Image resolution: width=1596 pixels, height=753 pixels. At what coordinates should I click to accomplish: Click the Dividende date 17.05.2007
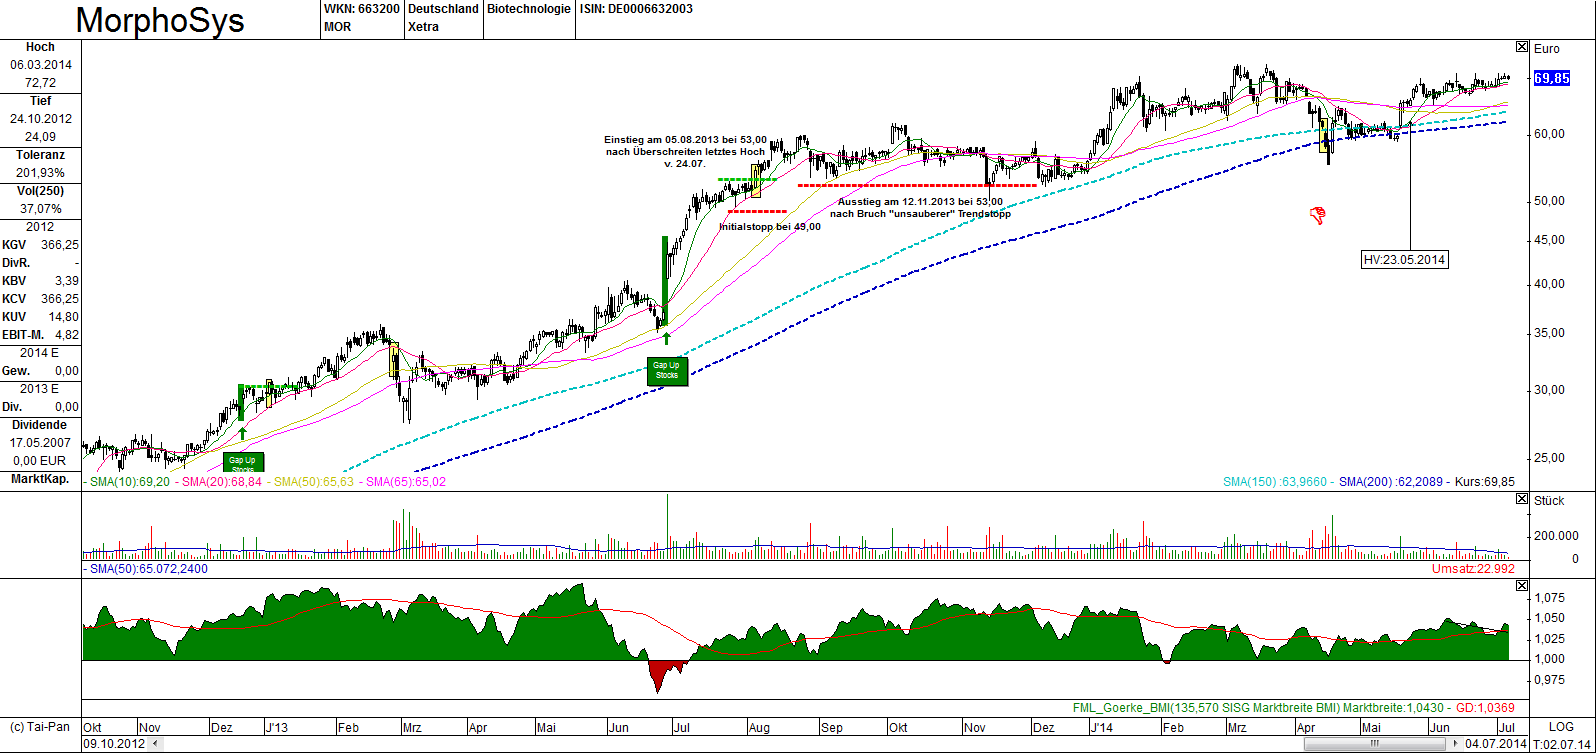click(40, 443)
